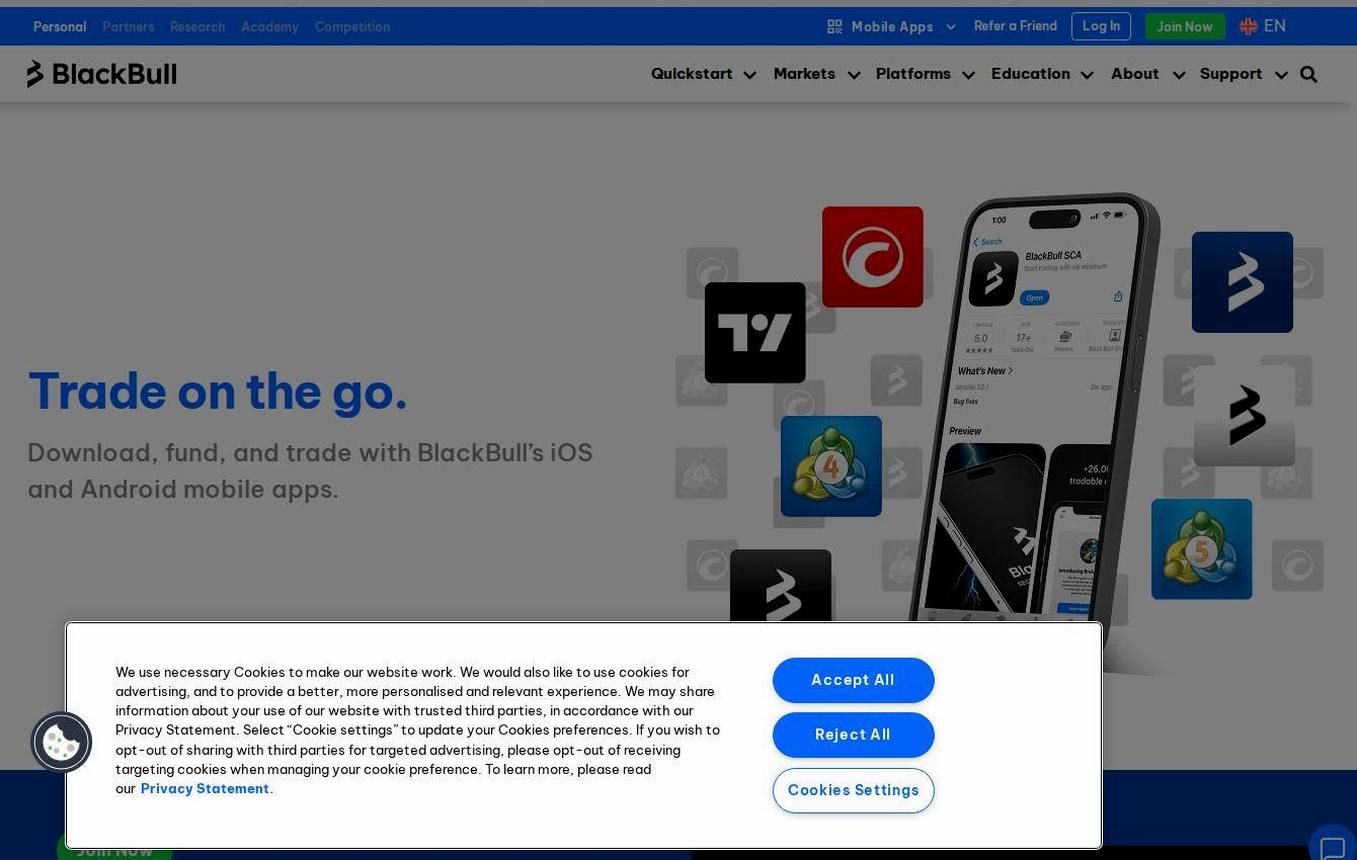1357x860 pixels.
Task: Click the TradingView TV app tile
Action: coord(755,333)
